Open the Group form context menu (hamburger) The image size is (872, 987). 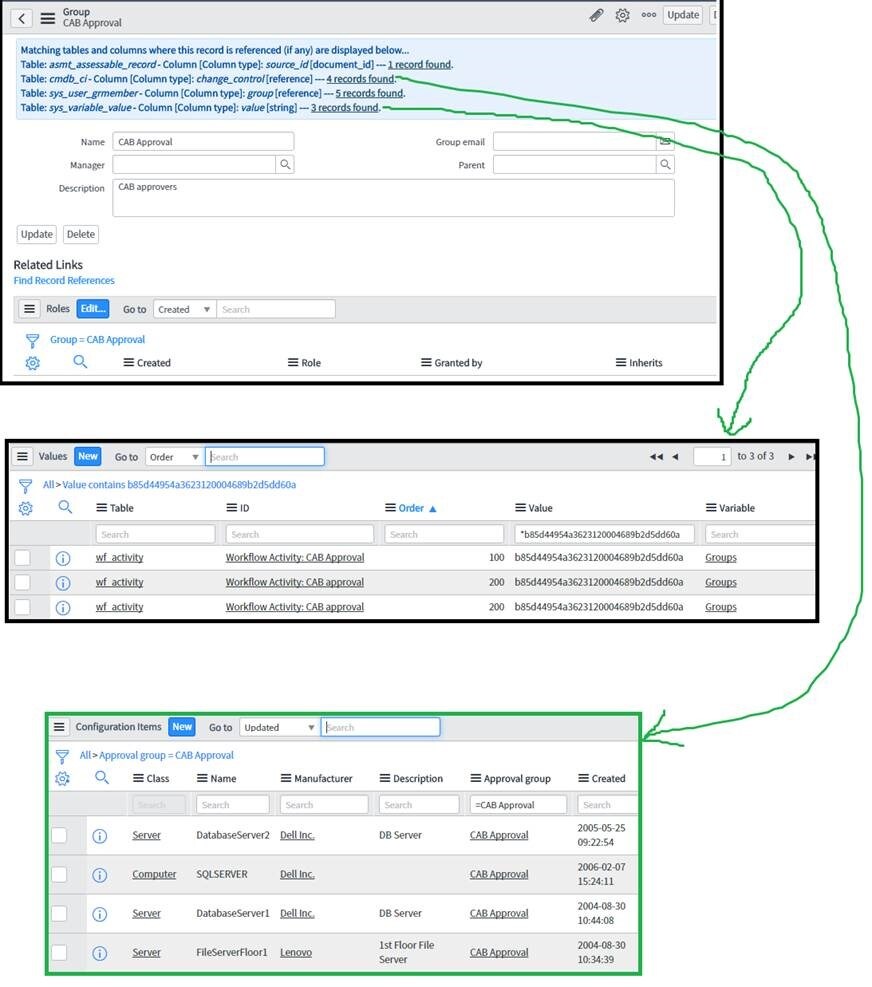pos(48,18)
